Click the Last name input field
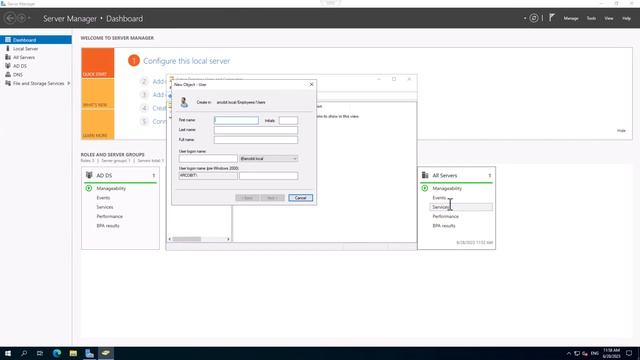This screenshot has width=640, height=360. click(256, 130)
